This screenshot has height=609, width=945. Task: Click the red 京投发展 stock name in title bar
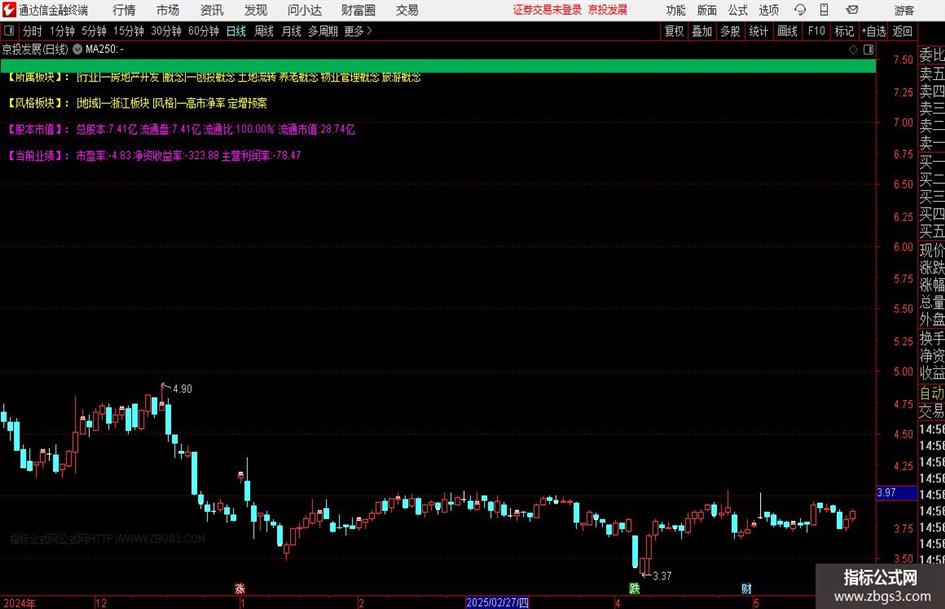(x=608, y=10)
